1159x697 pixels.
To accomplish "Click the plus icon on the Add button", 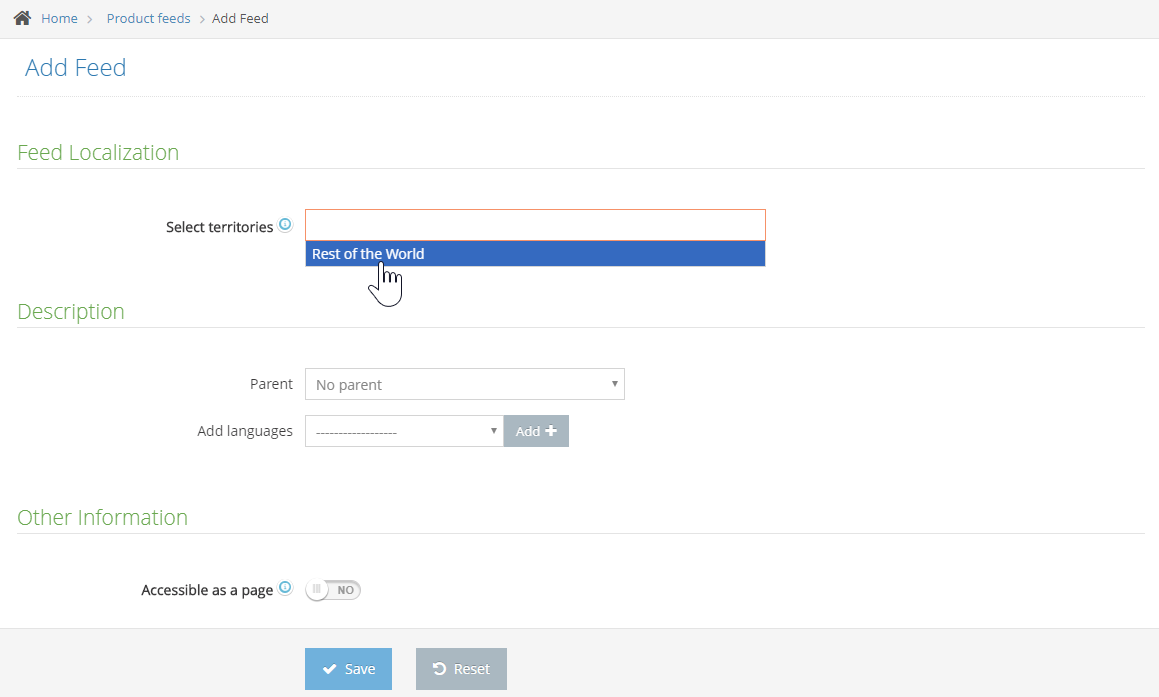I will 551,430.
